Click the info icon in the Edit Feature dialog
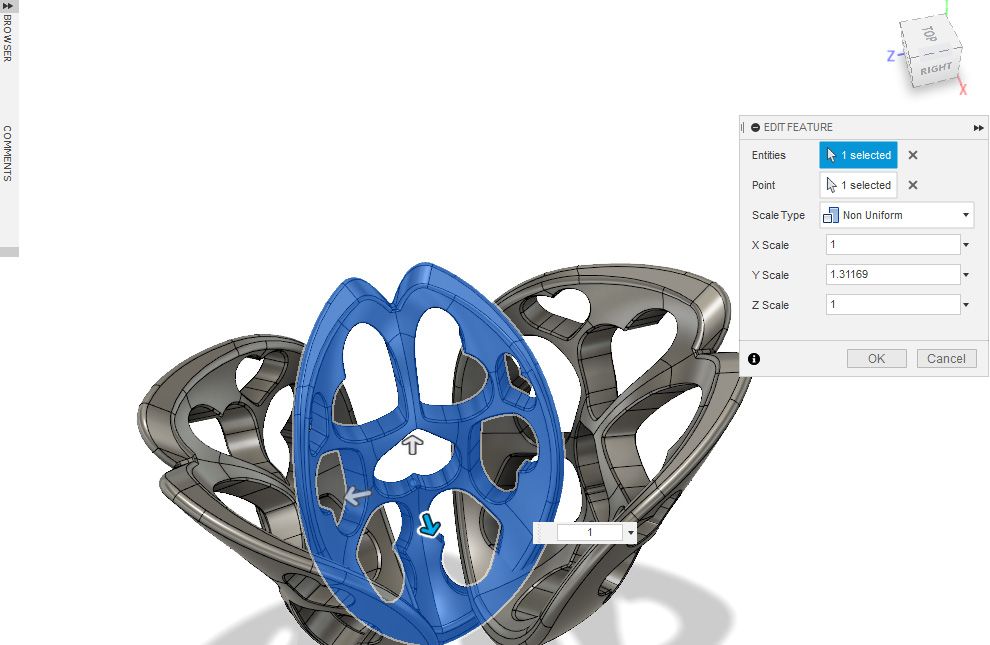990x645 pixels. point(755,358)
